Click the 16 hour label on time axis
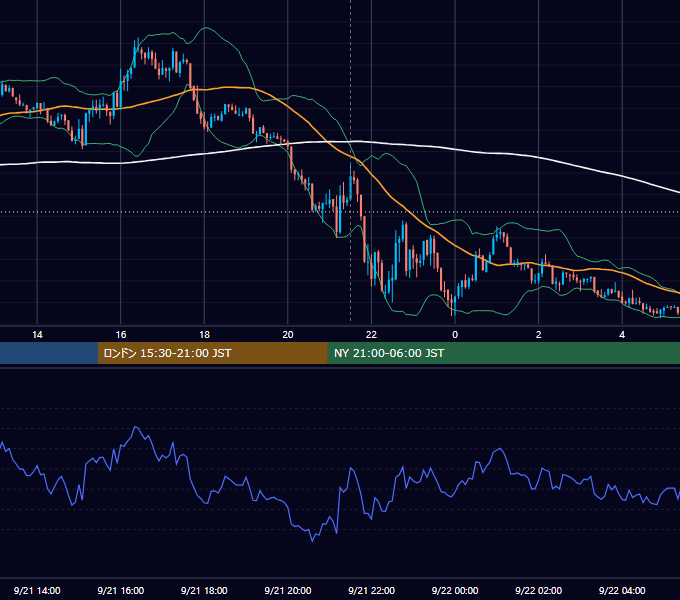The image size is (680, 600). pos(121,335)
